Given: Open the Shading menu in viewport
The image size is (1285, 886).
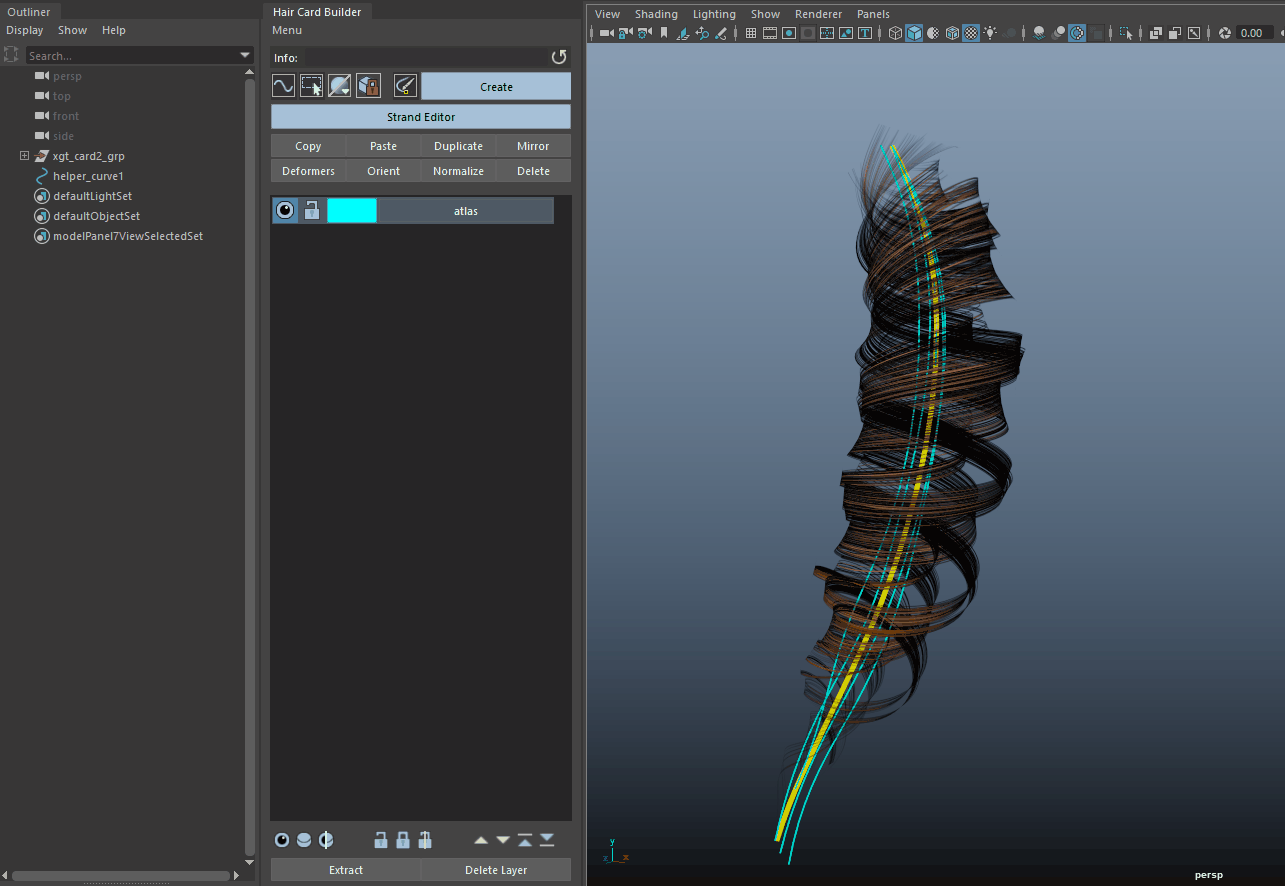Looking at the screenshot, I should 656,14.
